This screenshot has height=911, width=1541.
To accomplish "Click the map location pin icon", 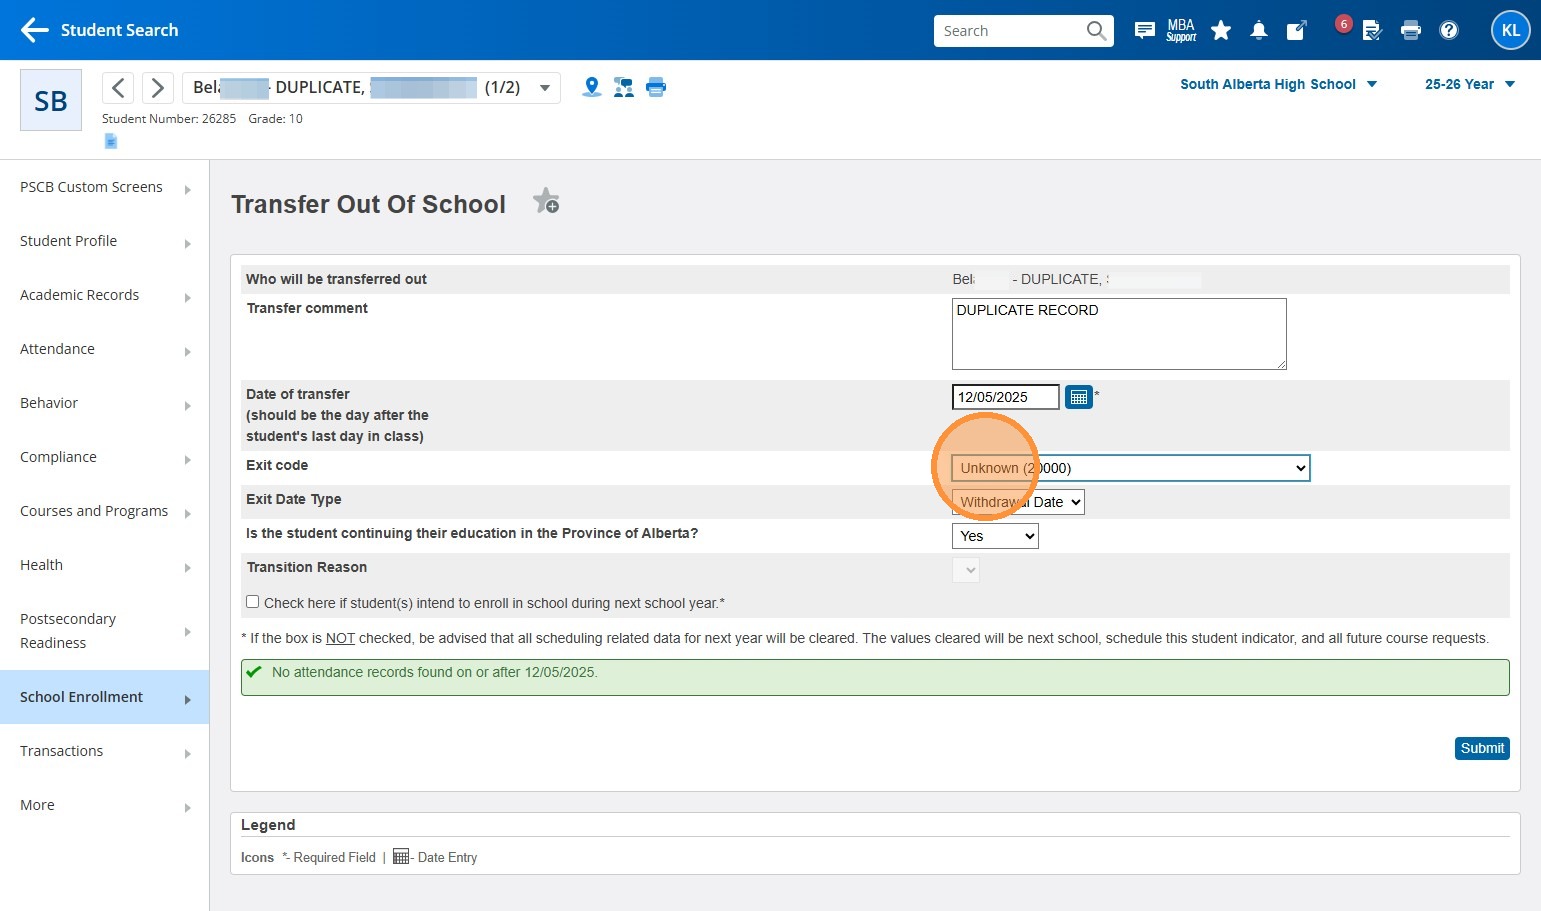I will (x=592, y=87).
